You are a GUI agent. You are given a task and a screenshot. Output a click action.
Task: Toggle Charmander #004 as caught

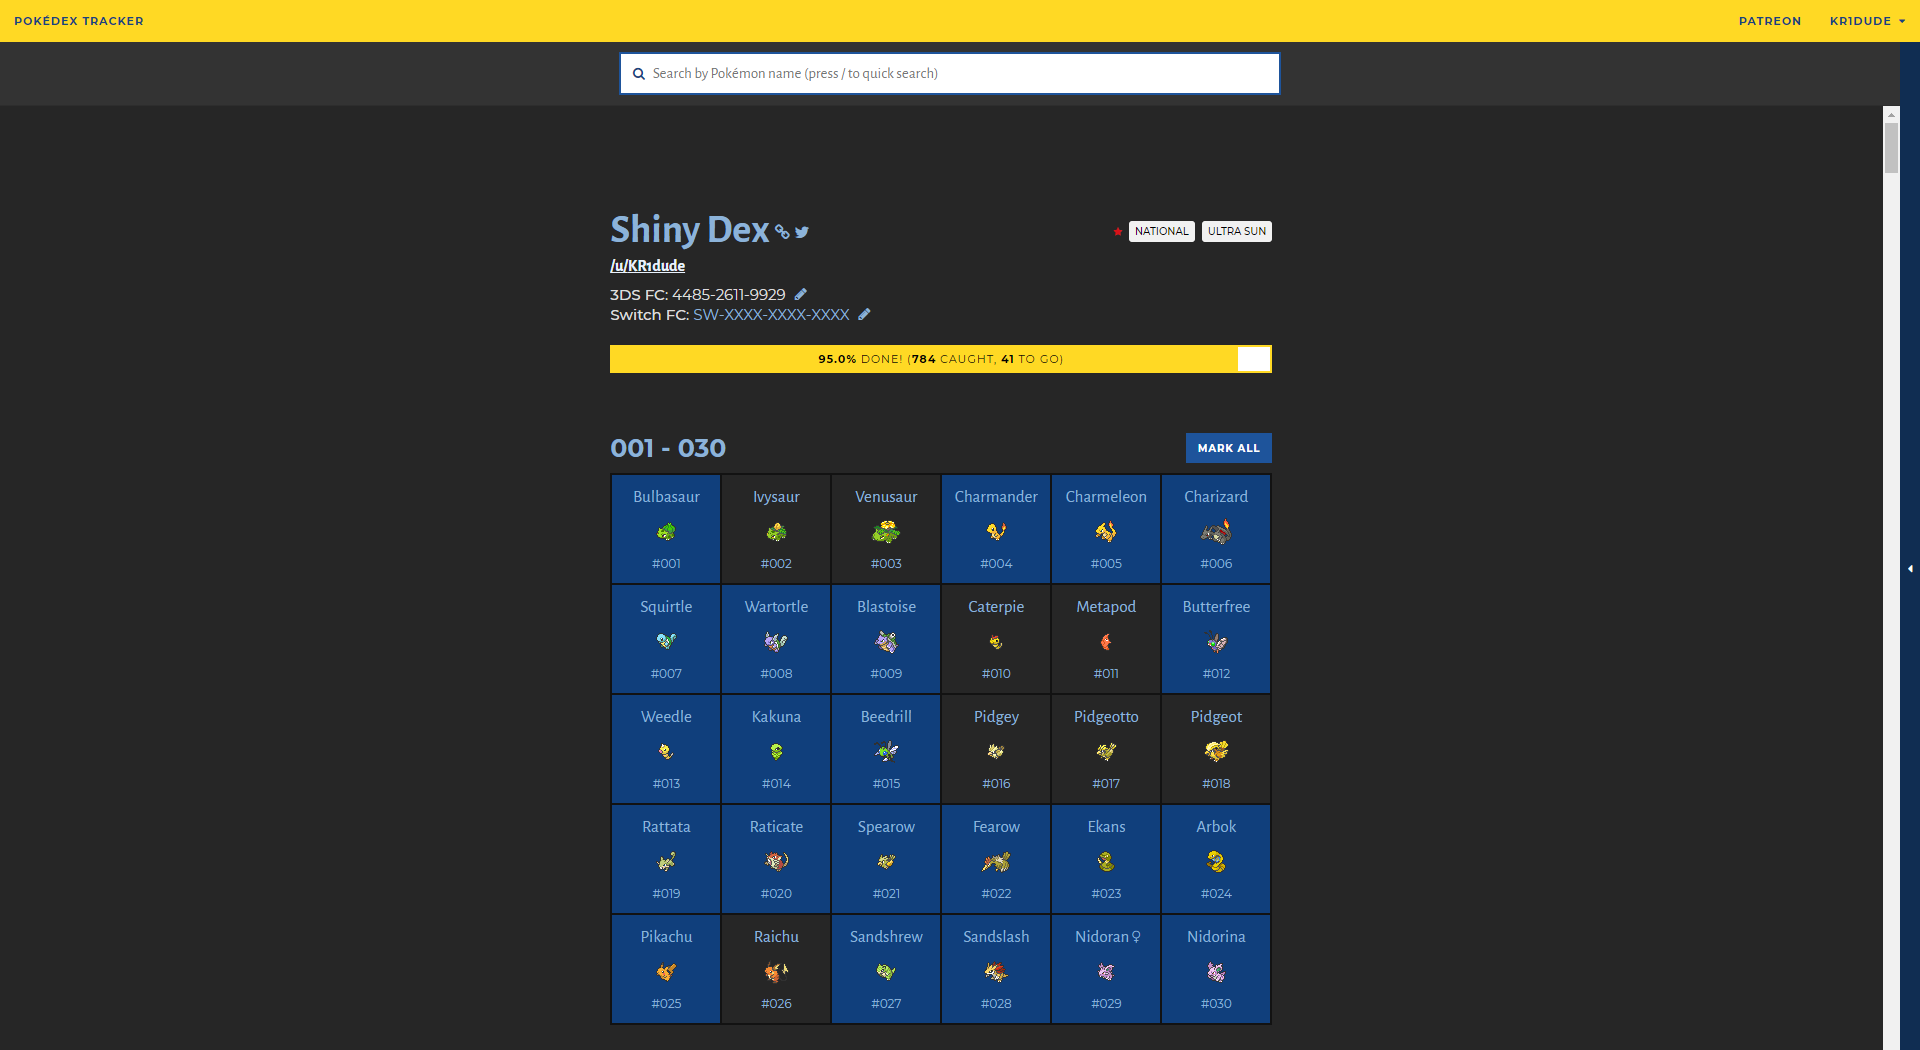click(996, 529)
